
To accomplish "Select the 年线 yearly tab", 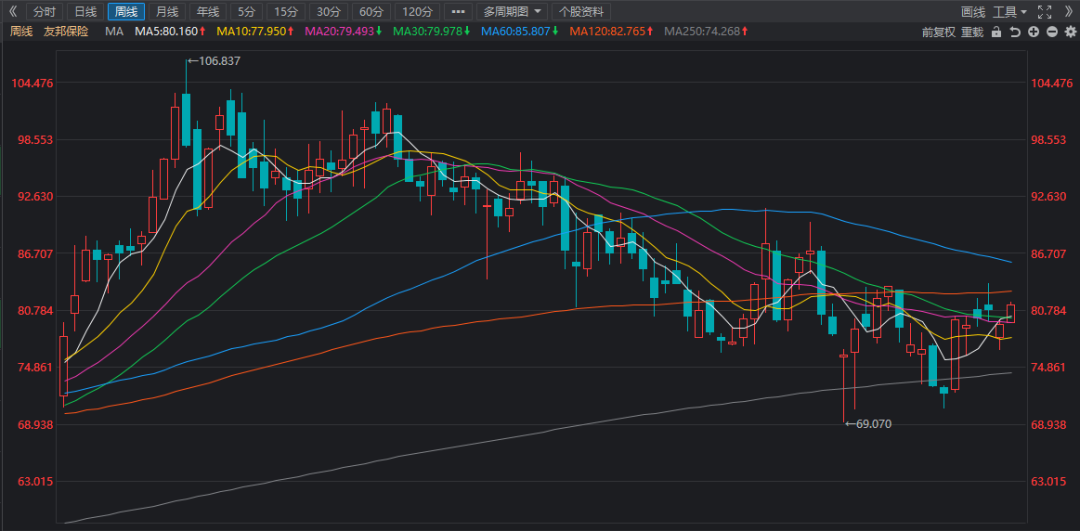I will 207,12.
